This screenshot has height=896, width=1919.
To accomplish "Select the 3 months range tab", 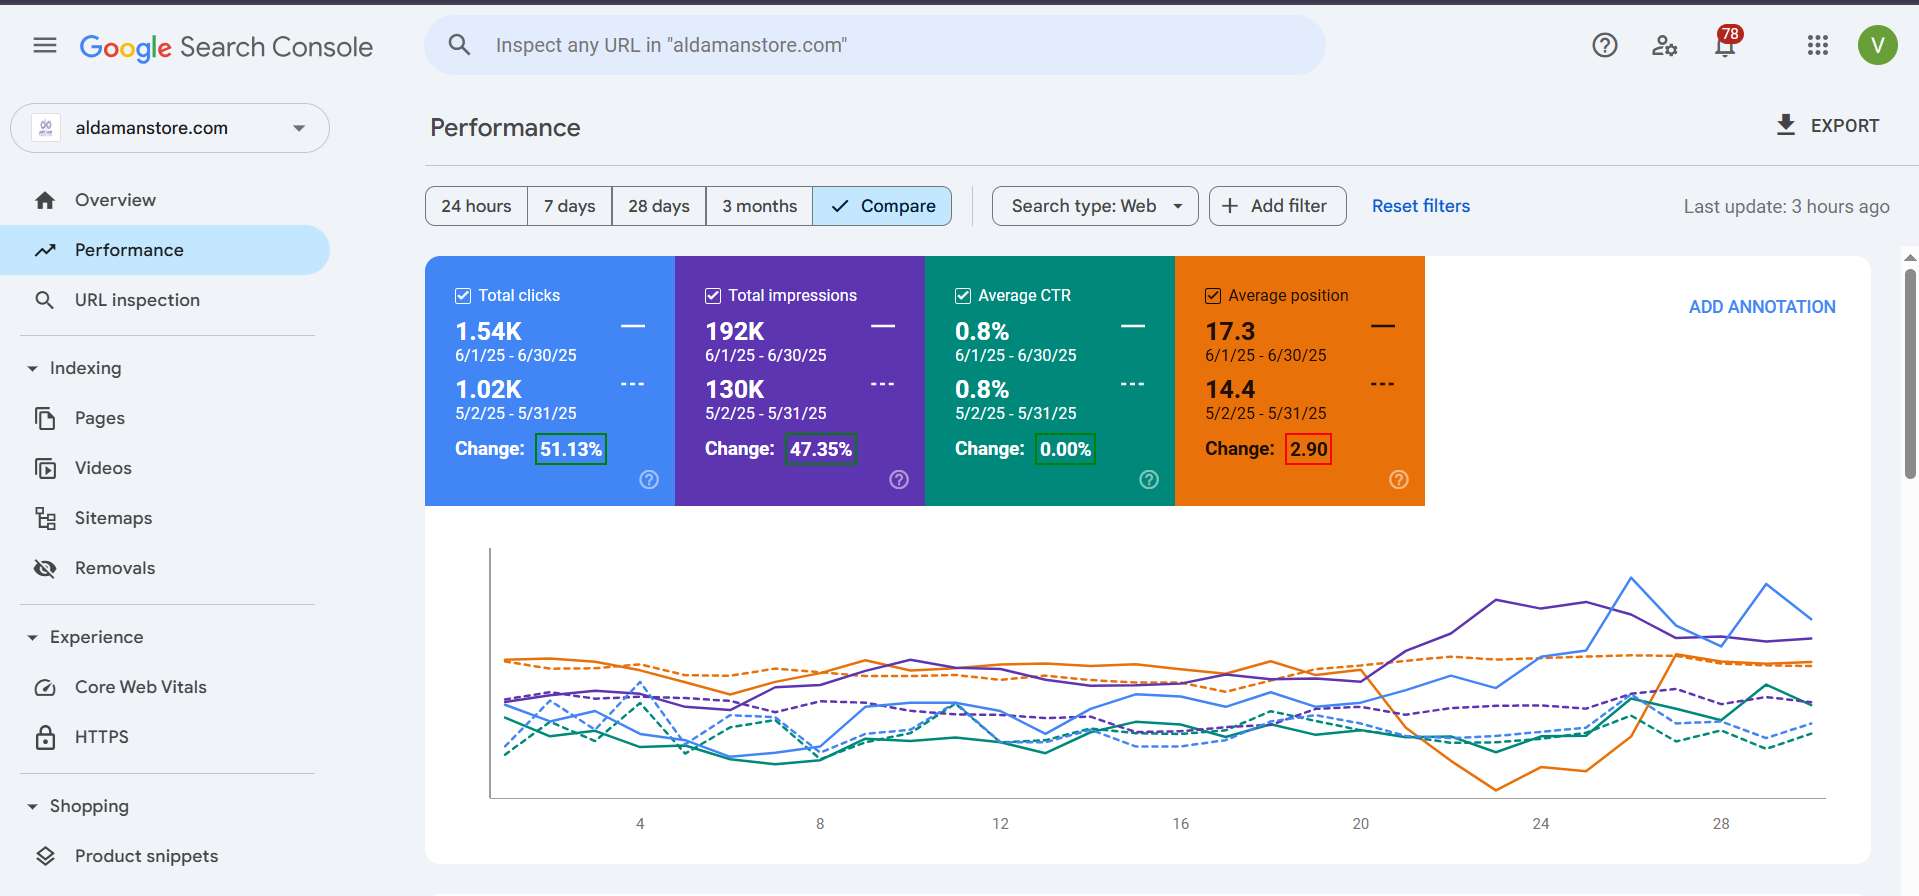I will click(760, 206).
